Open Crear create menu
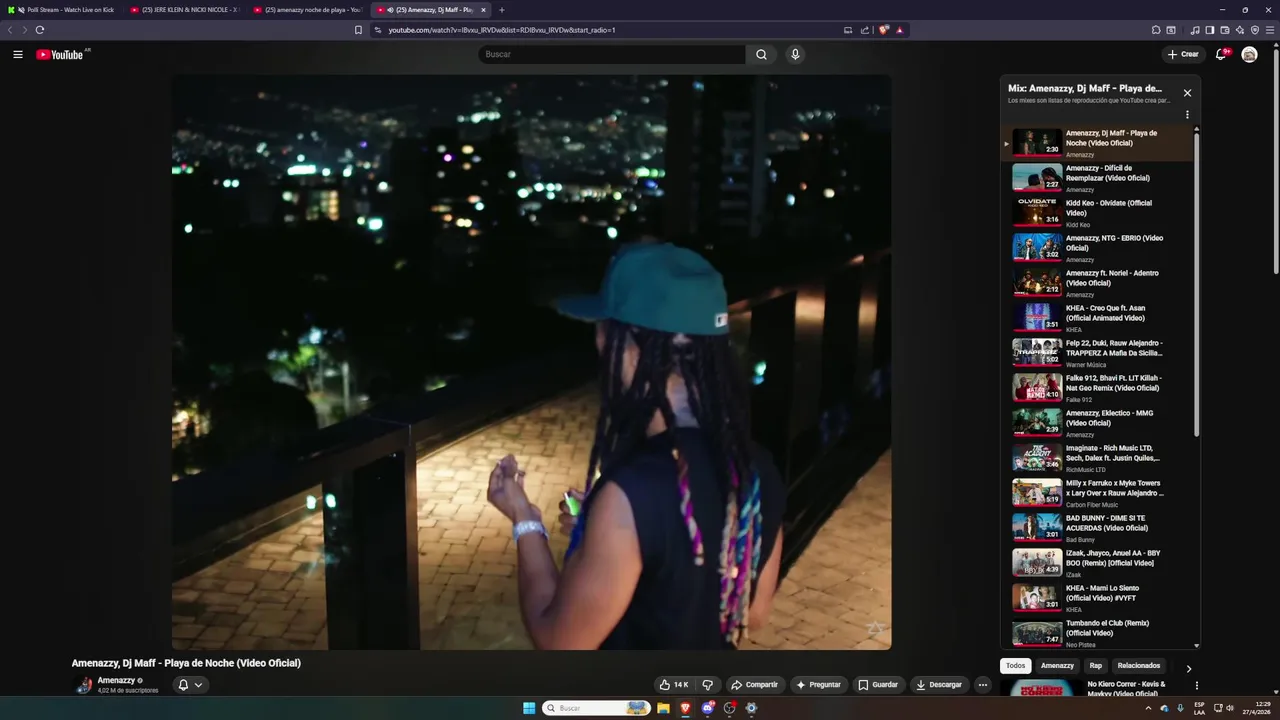 (x=1183, y=54)
